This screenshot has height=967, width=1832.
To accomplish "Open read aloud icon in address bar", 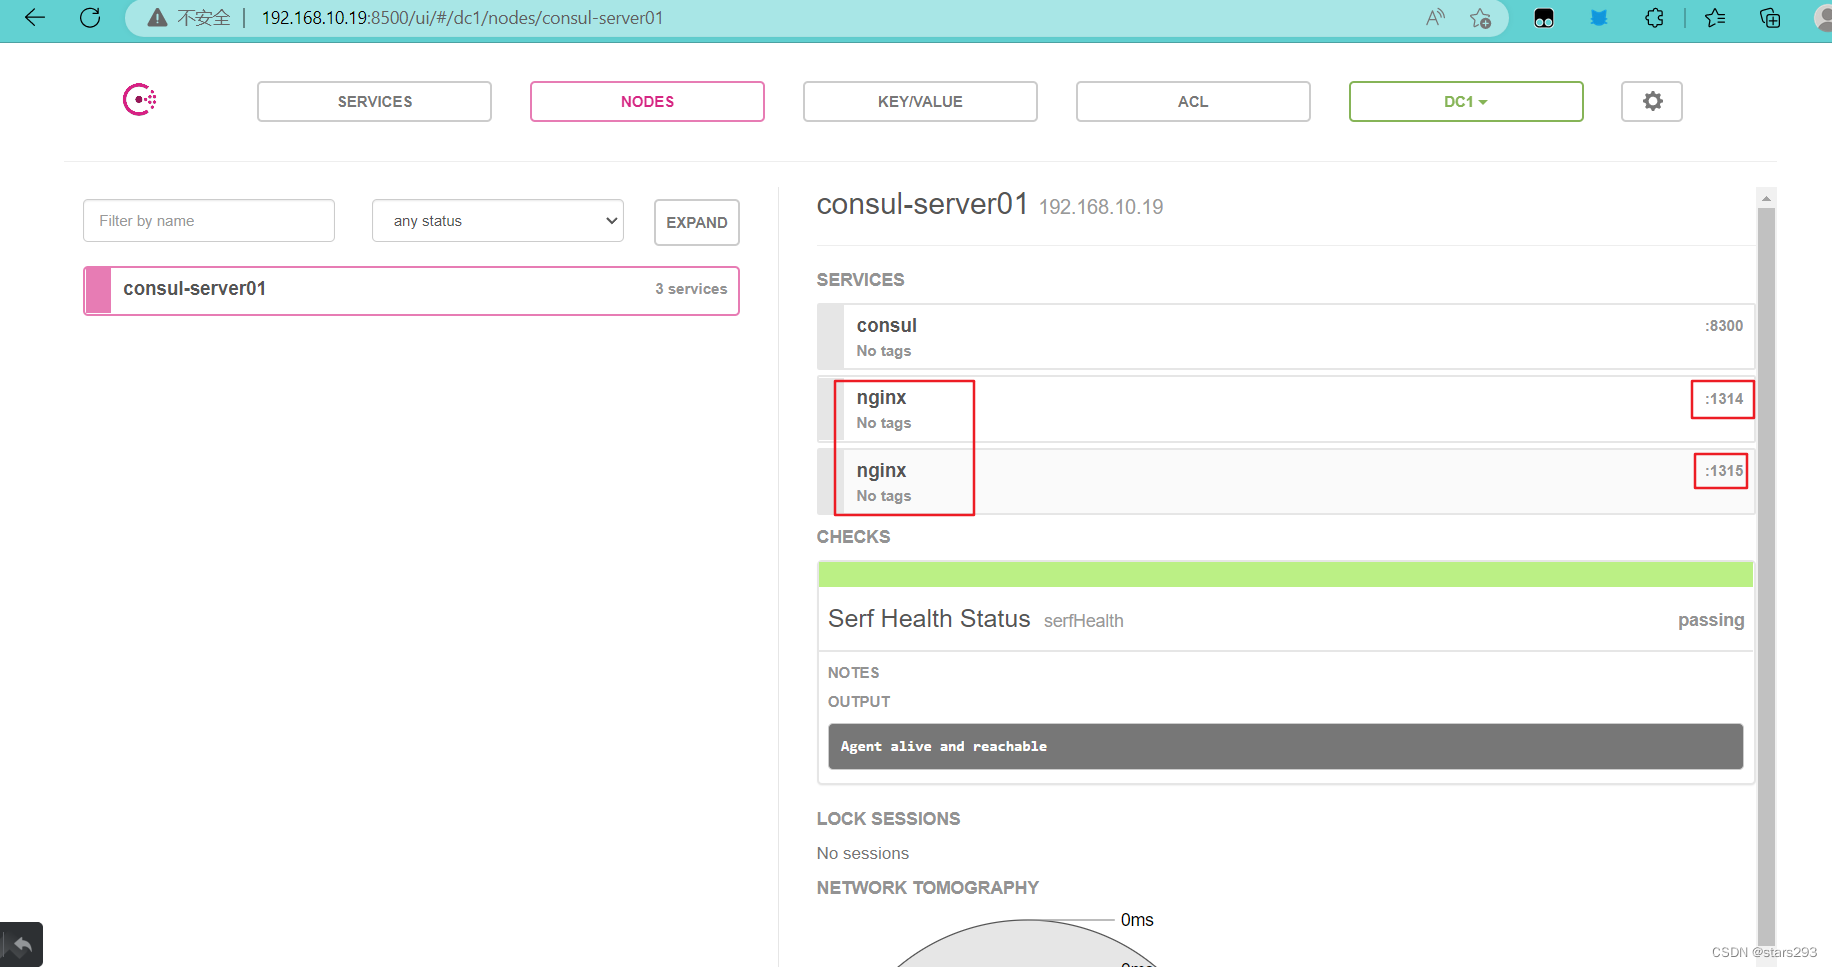I will [1435, 17].
